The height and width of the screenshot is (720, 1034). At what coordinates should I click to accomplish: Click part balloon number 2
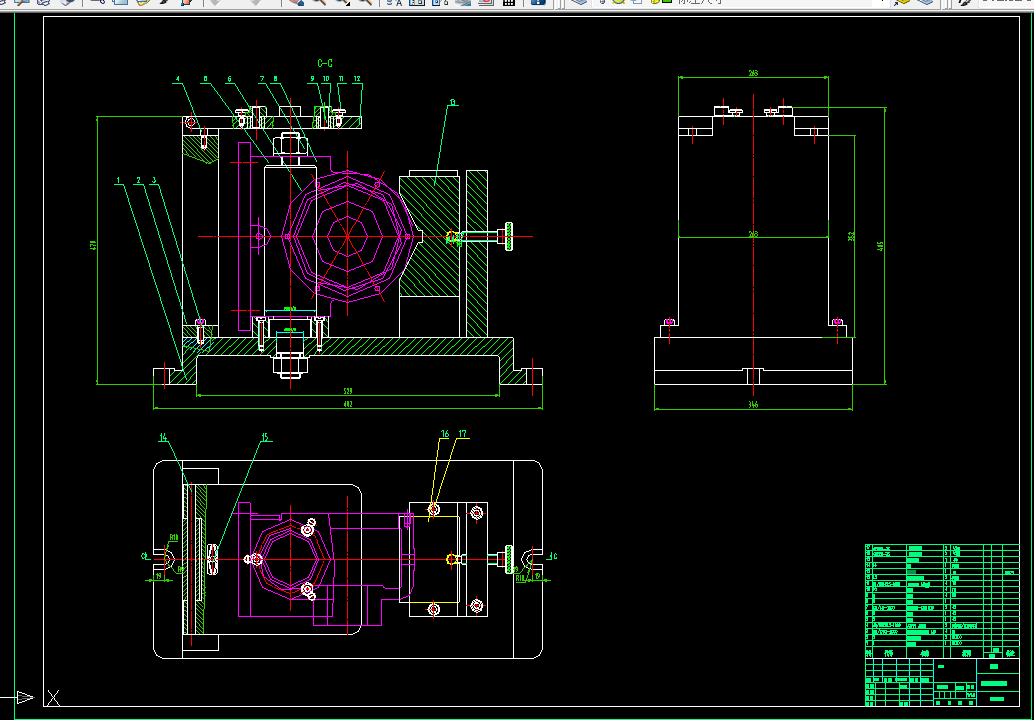[x=138, y=180]
